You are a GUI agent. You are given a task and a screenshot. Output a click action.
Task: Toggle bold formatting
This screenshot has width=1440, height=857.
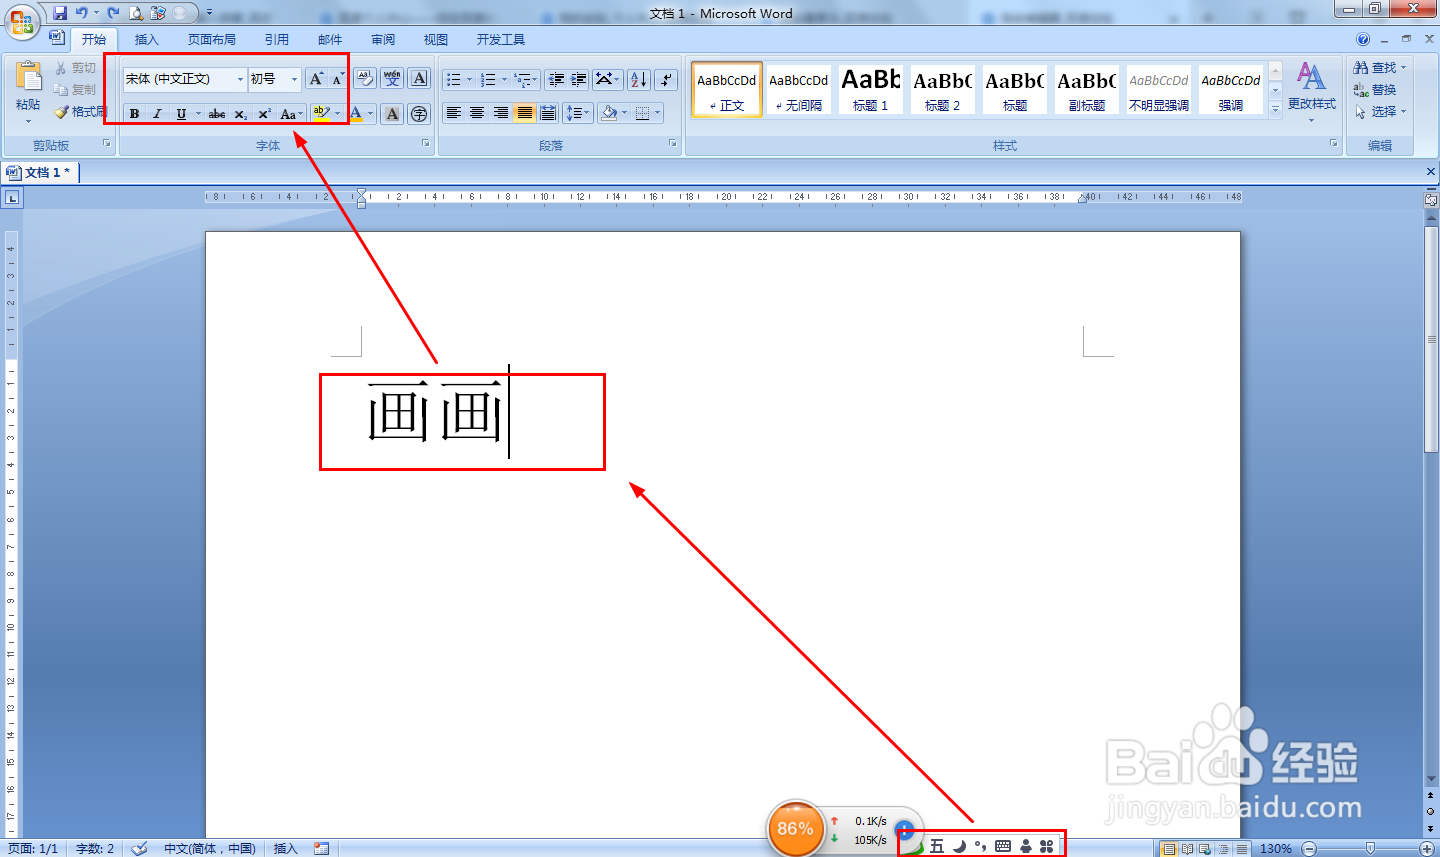[x=134, y=113]
